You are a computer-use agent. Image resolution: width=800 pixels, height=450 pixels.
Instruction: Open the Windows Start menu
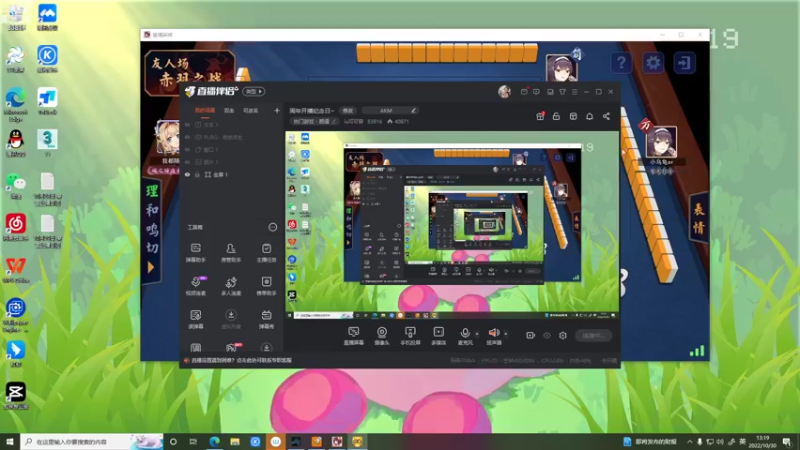pos(9,441)
